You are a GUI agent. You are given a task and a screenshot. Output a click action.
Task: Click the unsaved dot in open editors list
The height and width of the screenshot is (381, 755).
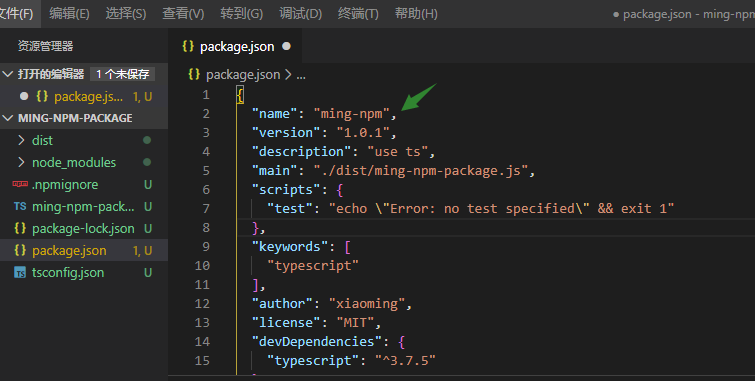(24, 96)
